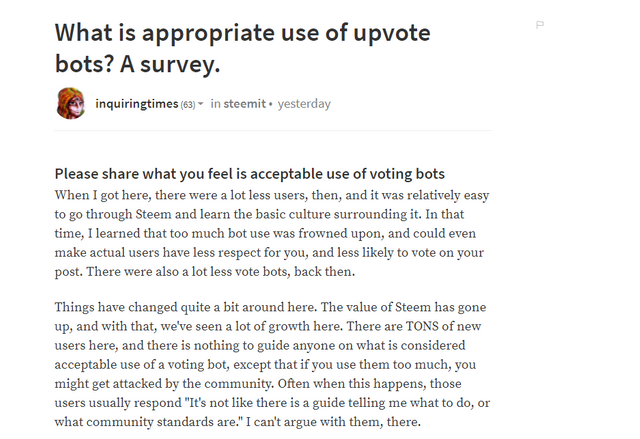
Task: Expand the author dropdown arrow
Action: coord(201,104)
